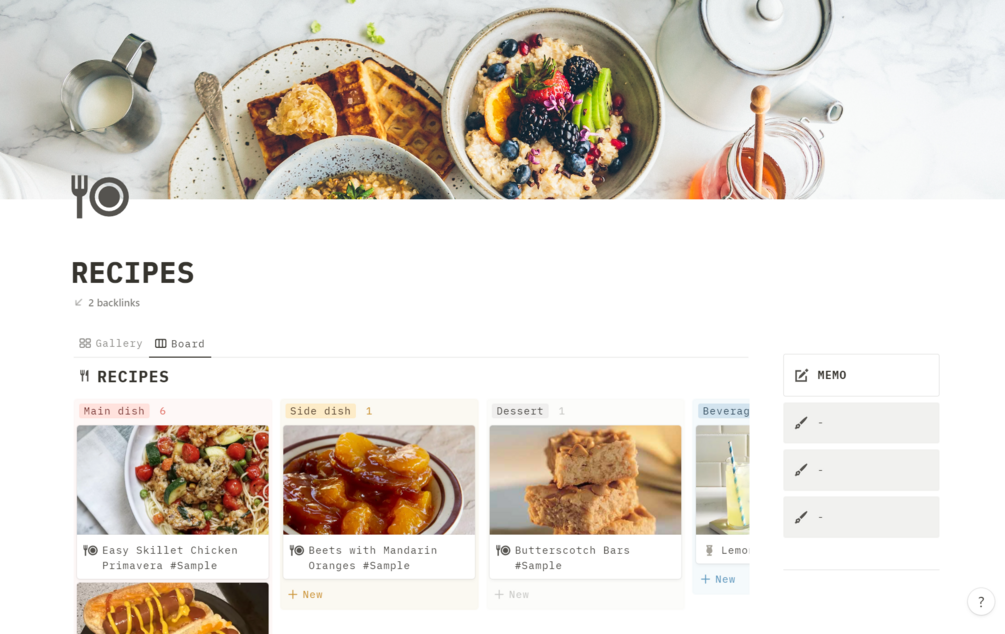Open Beets with Mandarin Oranges card
Viewport: 1005px width, 634px height.
click(379, 502)
